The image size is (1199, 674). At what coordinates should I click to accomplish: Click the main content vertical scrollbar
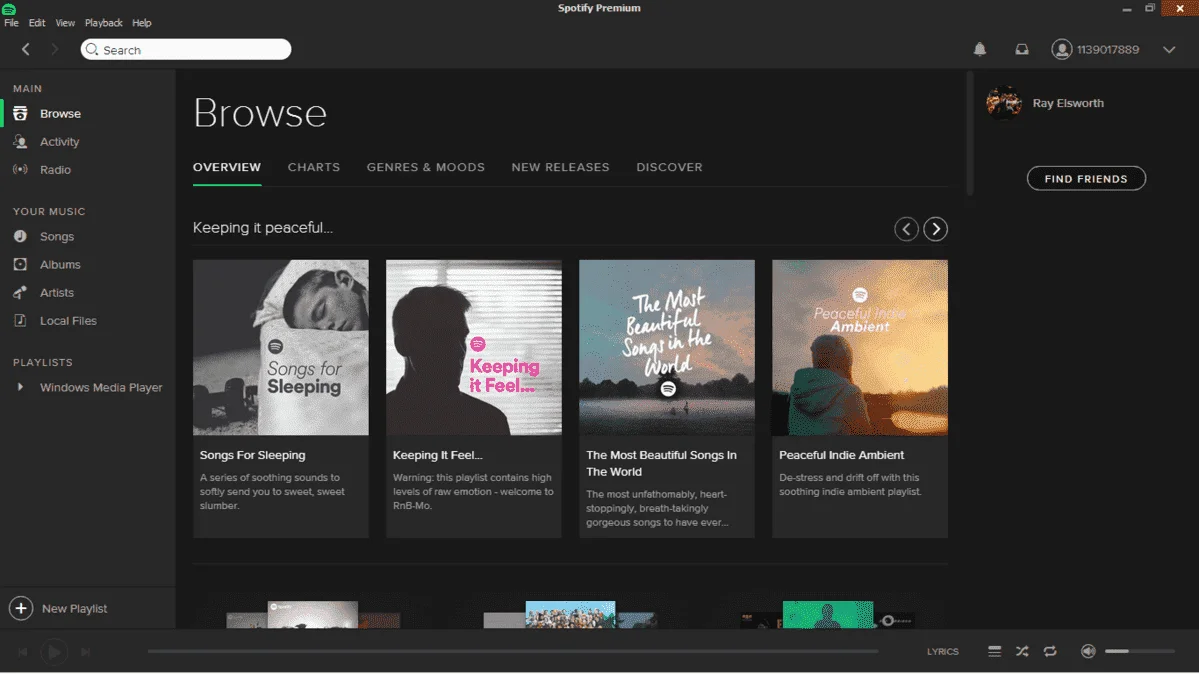click(970, 134)
